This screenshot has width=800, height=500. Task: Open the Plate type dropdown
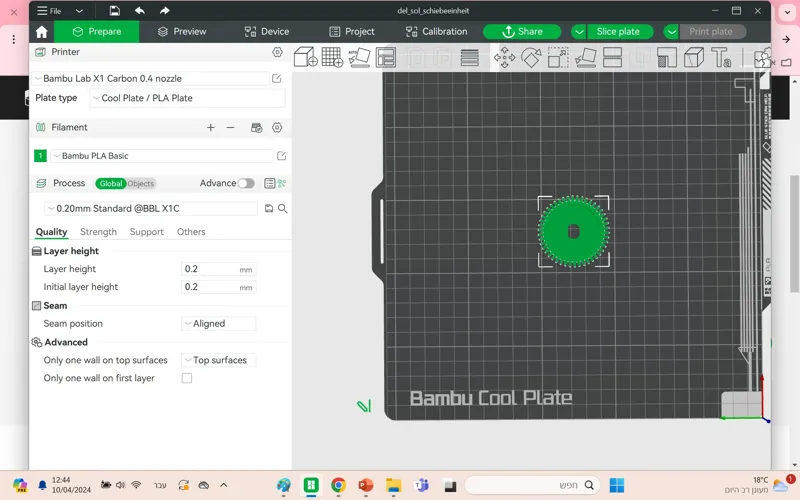pyautogui.click(x=187, y=98)
